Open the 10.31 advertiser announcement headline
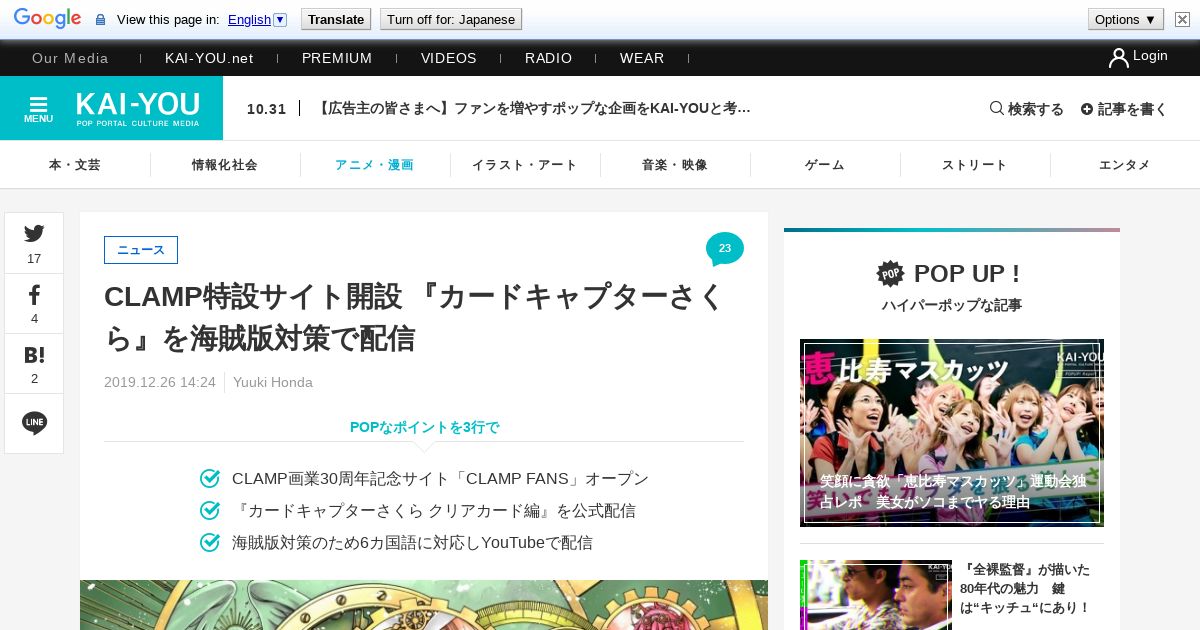Image resolution: width=1200 pixels, height=630 pixels. tap(534, 108)
